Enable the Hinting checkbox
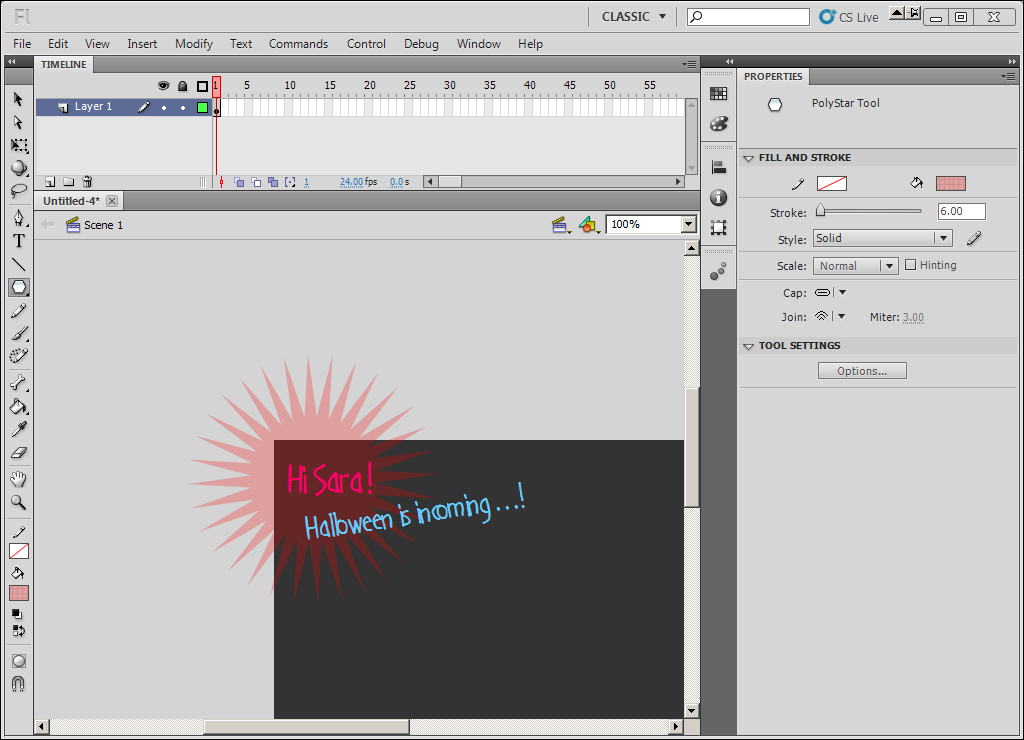This screenshot has height=740, width=1024. point(910,265)
